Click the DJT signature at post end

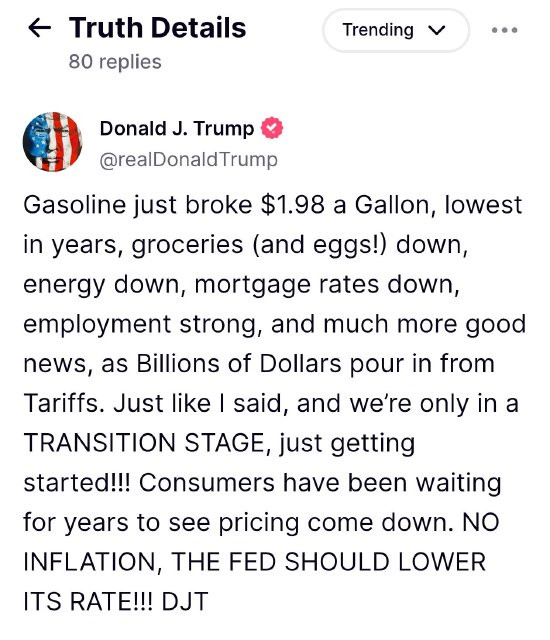185,601
